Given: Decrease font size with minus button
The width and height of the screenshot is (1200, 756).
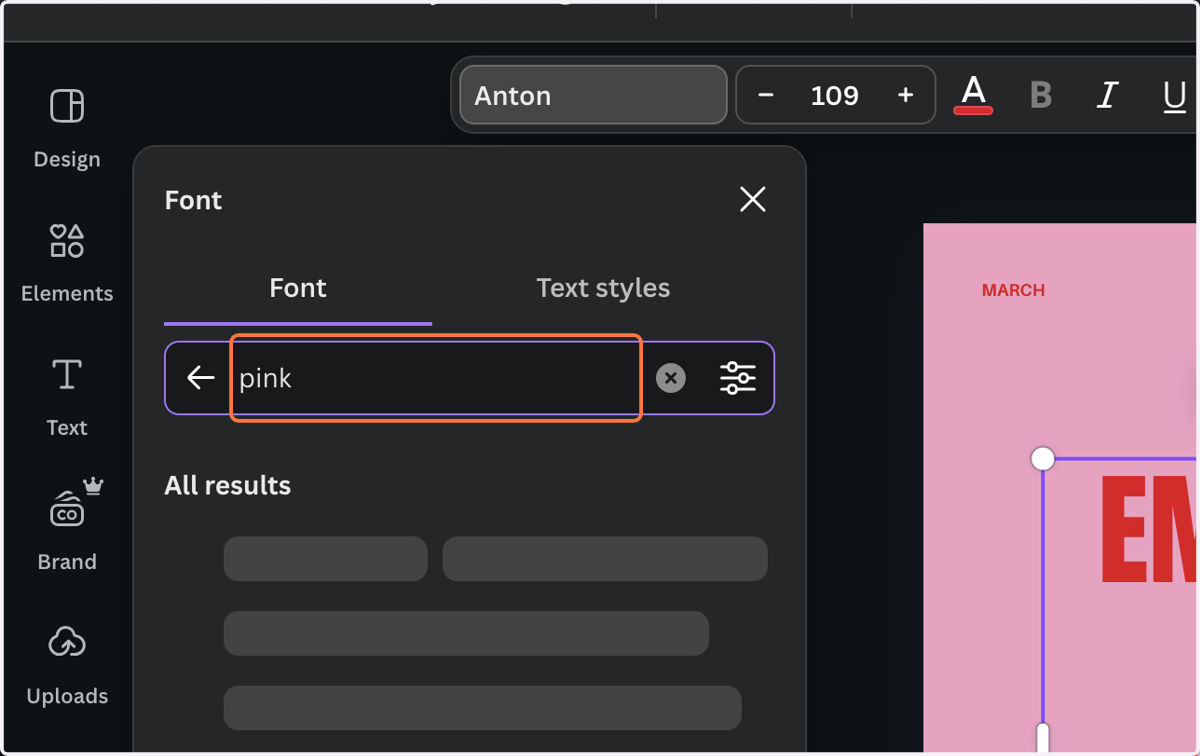Looking at the screenshot, I should tap(766, 95).
